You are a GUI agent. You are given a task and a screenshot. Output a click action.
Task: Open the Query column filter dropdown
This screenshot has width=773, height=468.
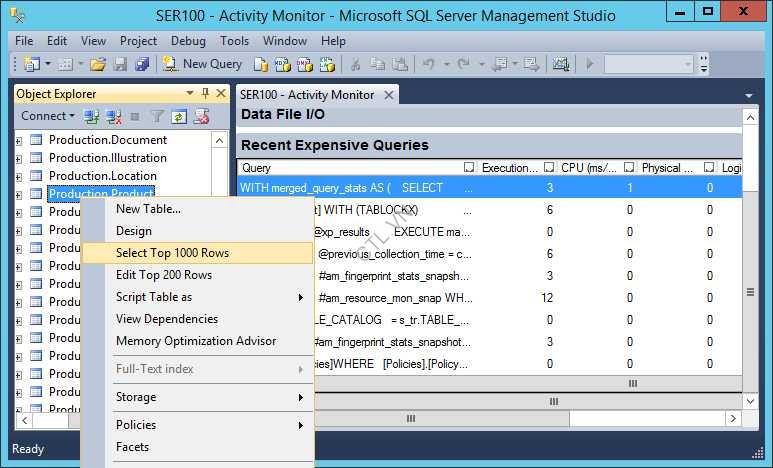(x=469, y=167)
